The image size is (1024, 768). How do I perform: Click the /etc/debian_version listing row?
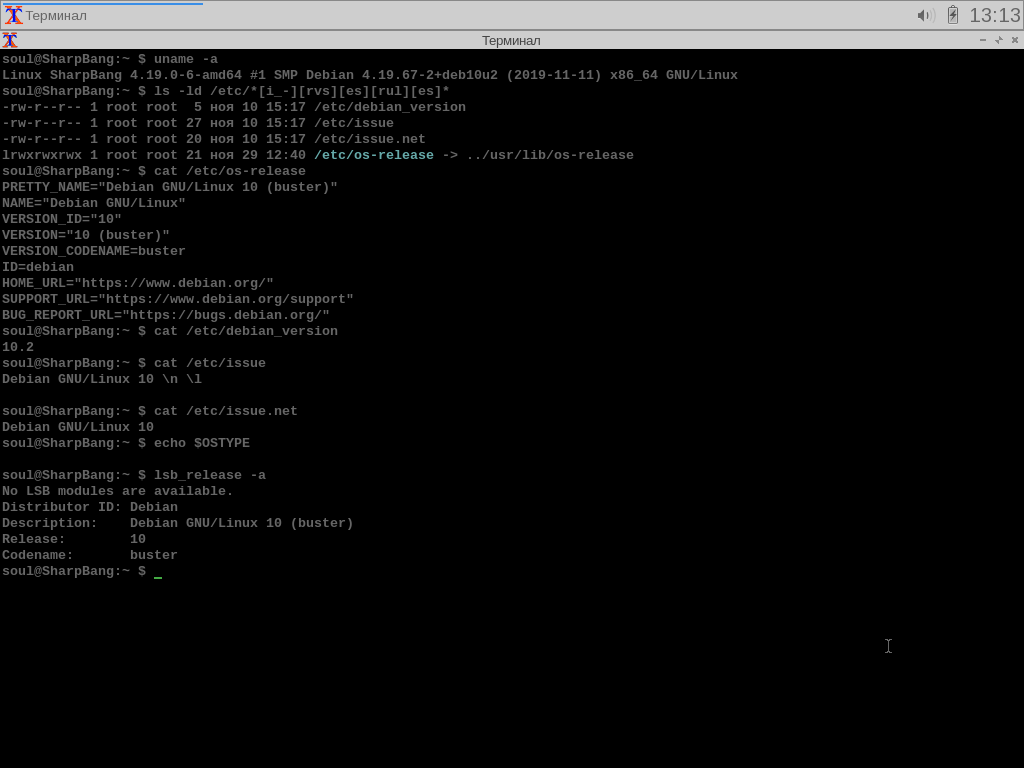234,107
